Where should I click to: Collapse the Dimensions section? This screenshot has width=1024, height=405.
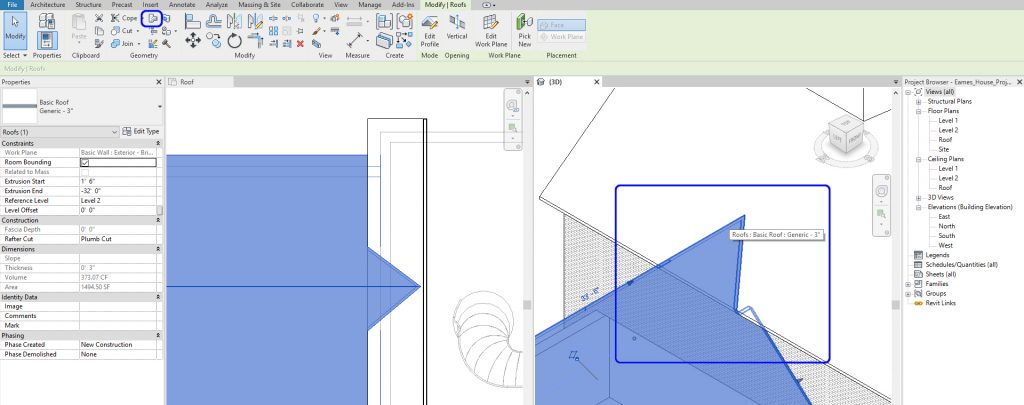click(x=158, y=249)
